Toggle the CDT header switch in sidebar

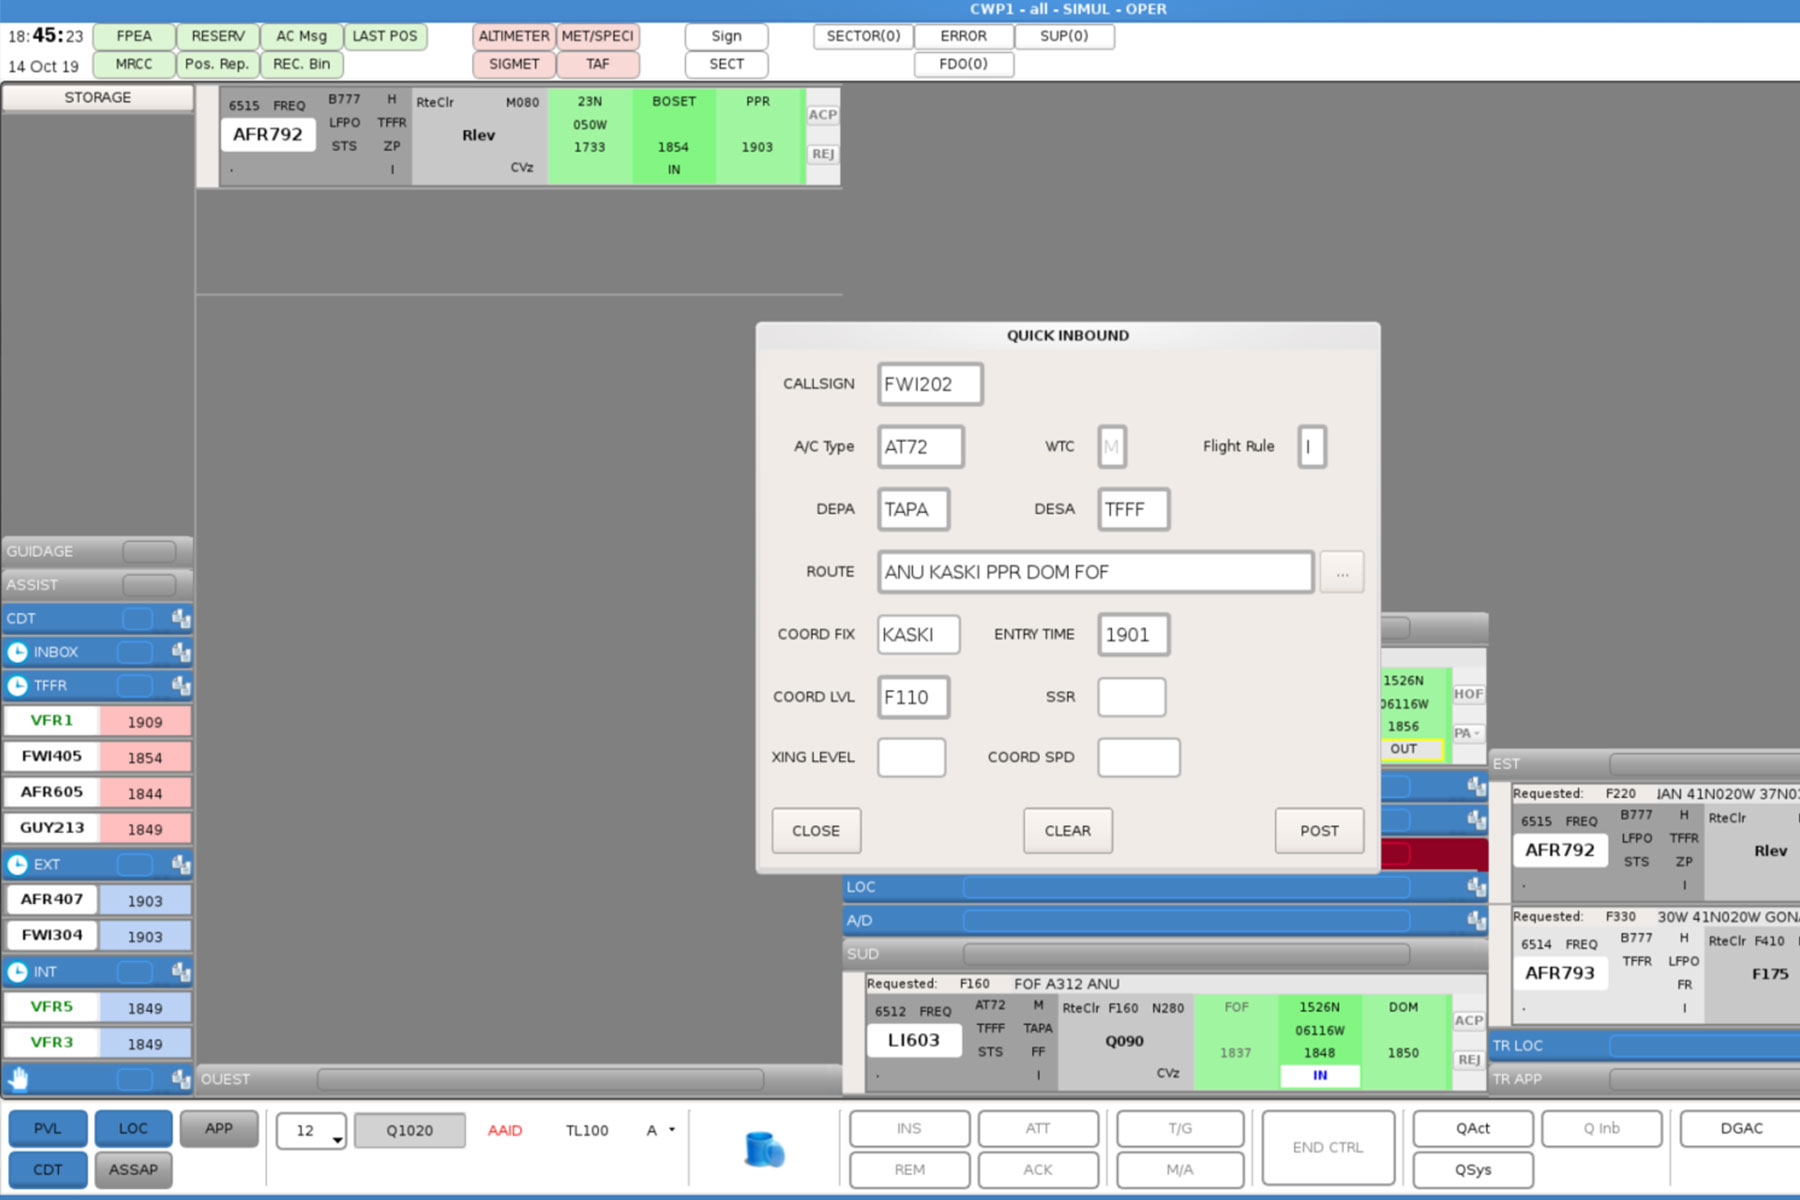(x=137, y=618)
